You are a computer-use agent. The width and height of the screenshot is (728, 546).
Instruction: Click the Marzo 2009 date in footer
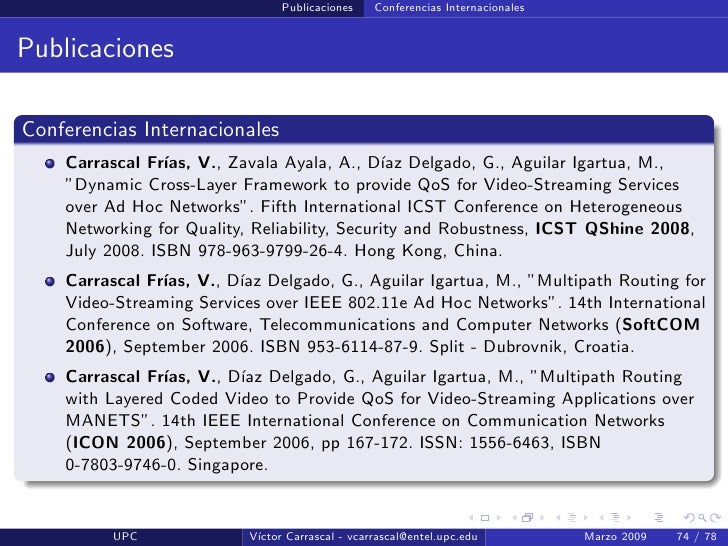pyautogui.click(x=615, y=536)
